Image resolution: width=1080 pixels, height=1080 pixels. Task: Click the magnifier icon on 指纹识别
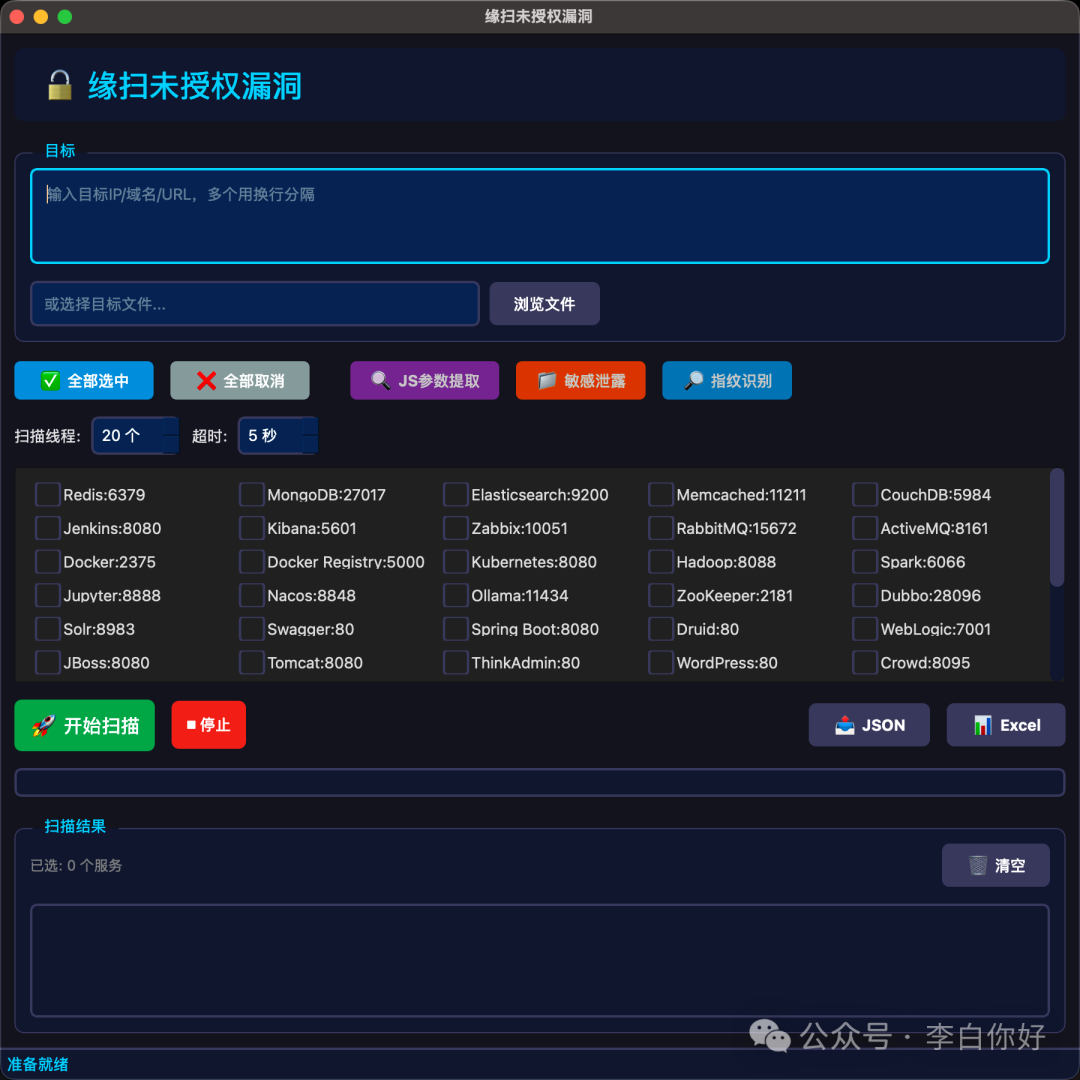(693, 380)
